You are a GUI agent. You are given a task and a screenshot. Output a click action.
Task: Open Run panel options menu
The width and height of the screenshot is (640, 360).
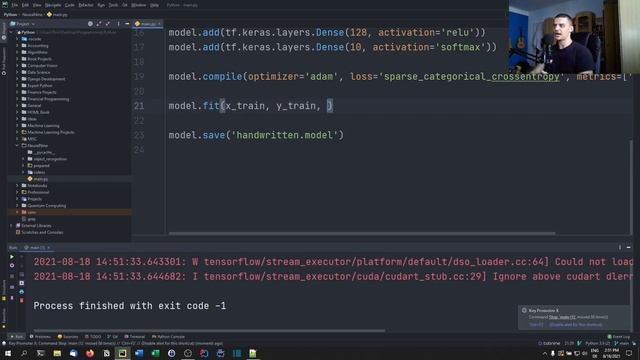point(620,247)
